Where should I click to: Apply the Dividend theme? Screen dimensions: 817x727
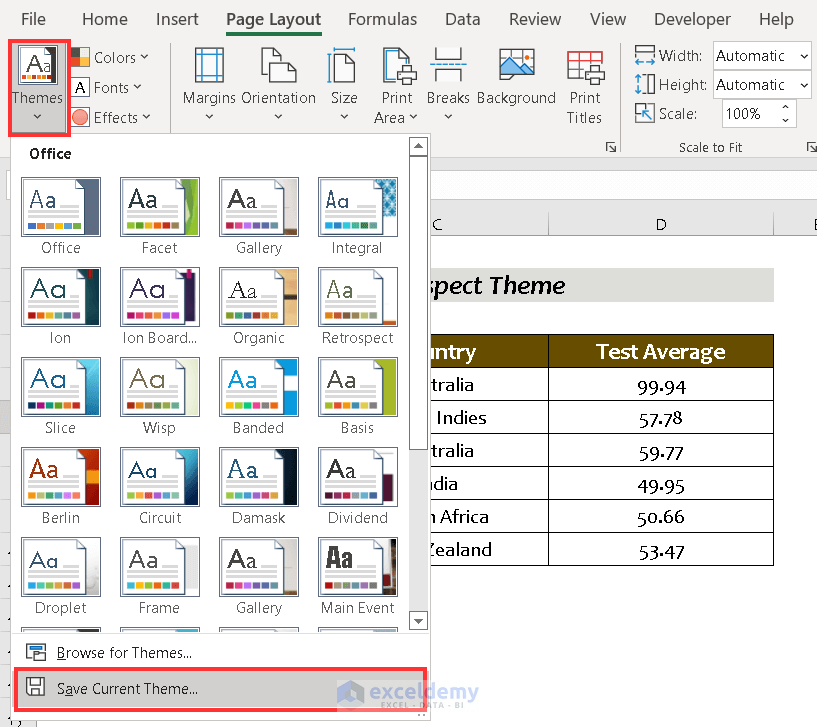point(357,486)
